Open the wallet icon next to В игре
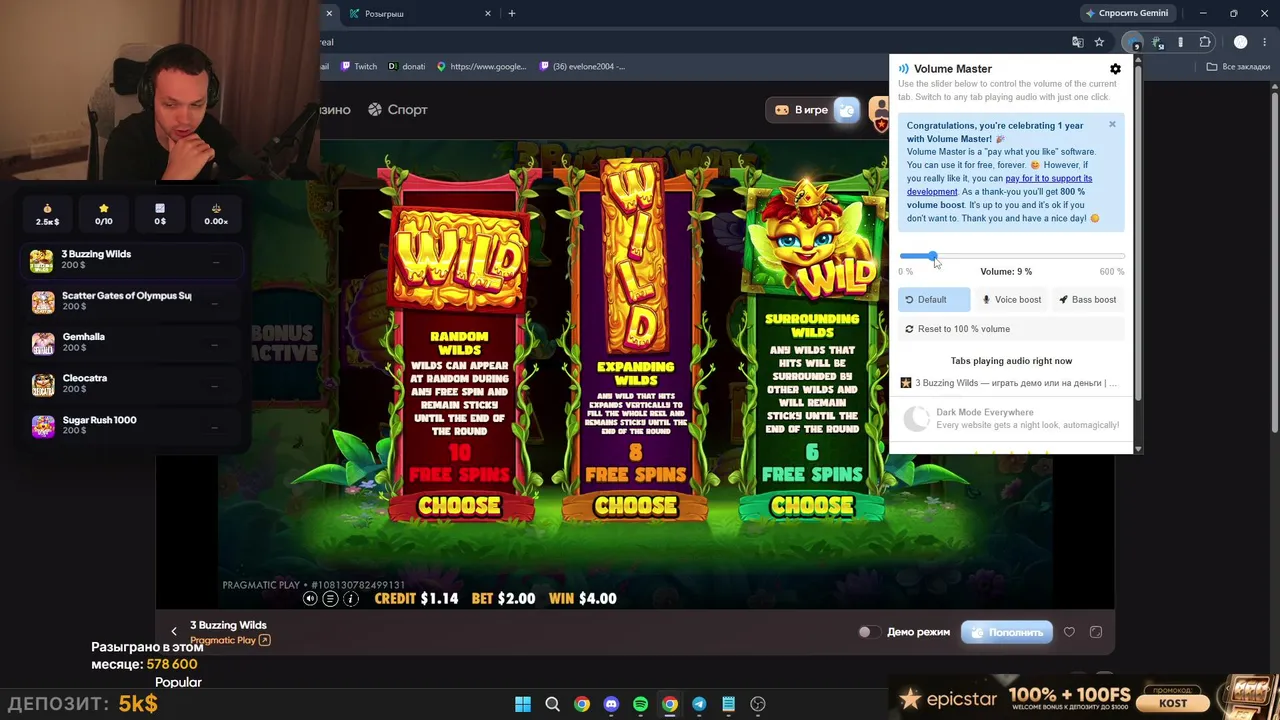Screen dimensions: 1280x720 (x=847, y=110)
